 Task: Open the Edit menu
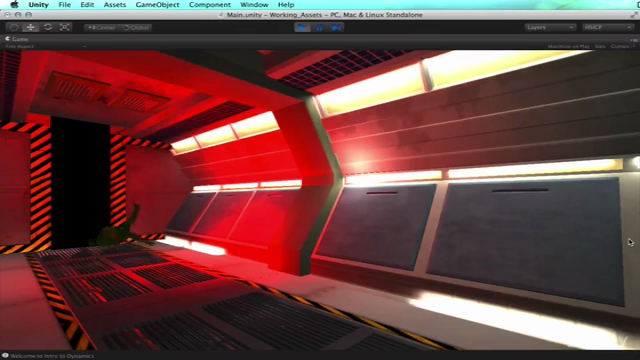point(87,5)
